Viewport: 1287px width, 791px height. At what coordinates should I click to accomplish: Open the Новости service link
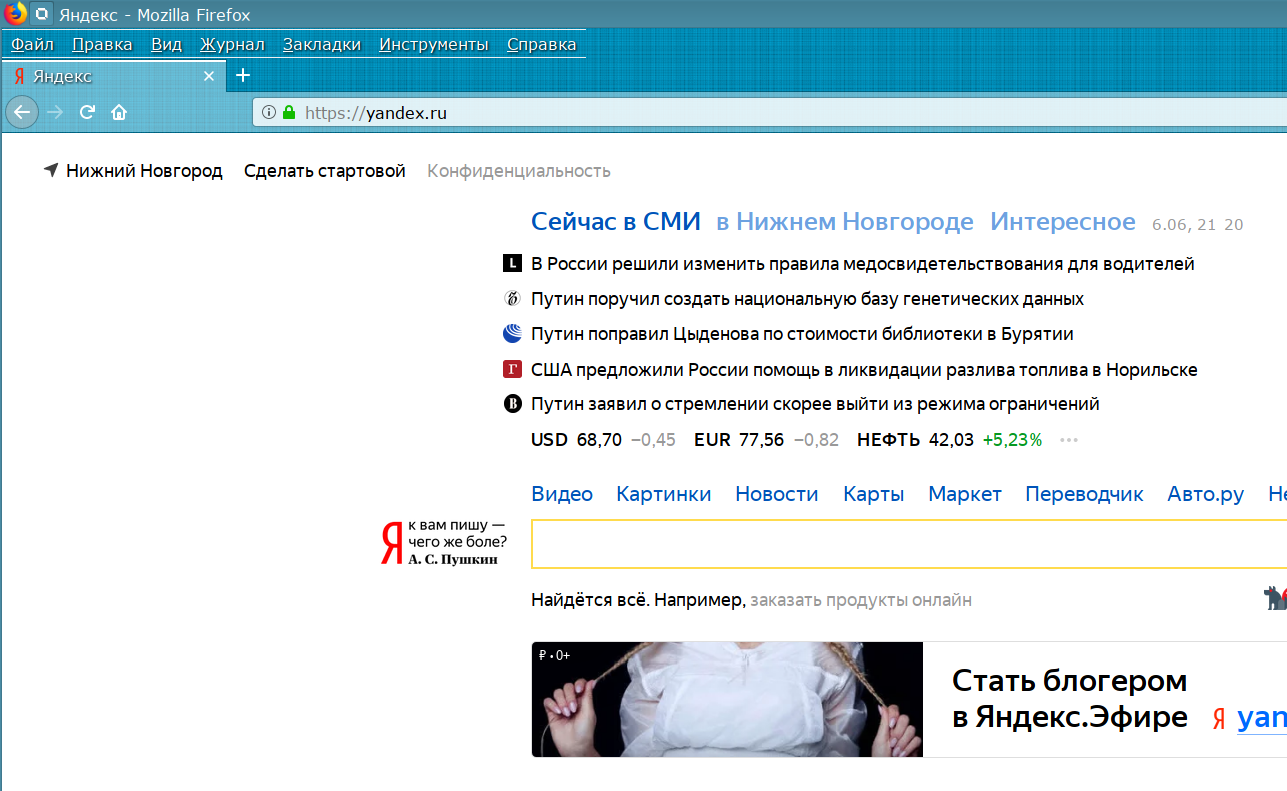point(777,494)
